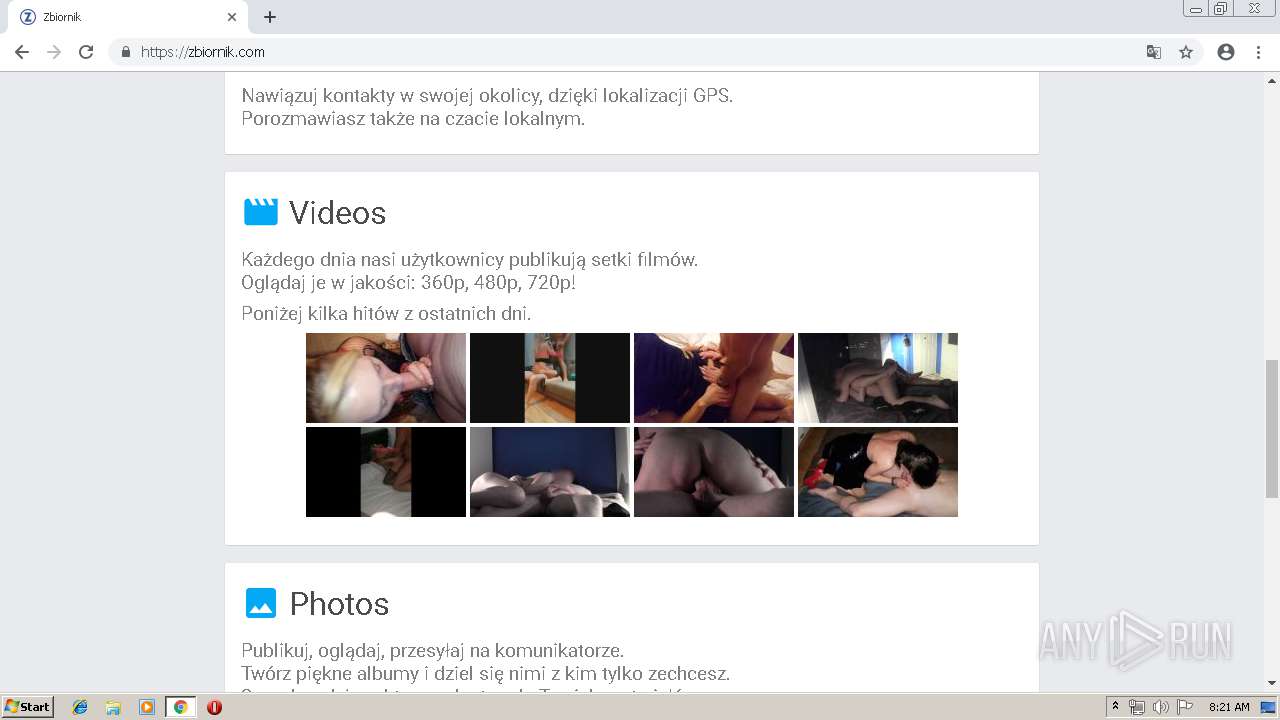Click the line "Każdego dnia nasi użytkownicy publikują"
This screenshot has height=720, width=1280.
point(470,260)
